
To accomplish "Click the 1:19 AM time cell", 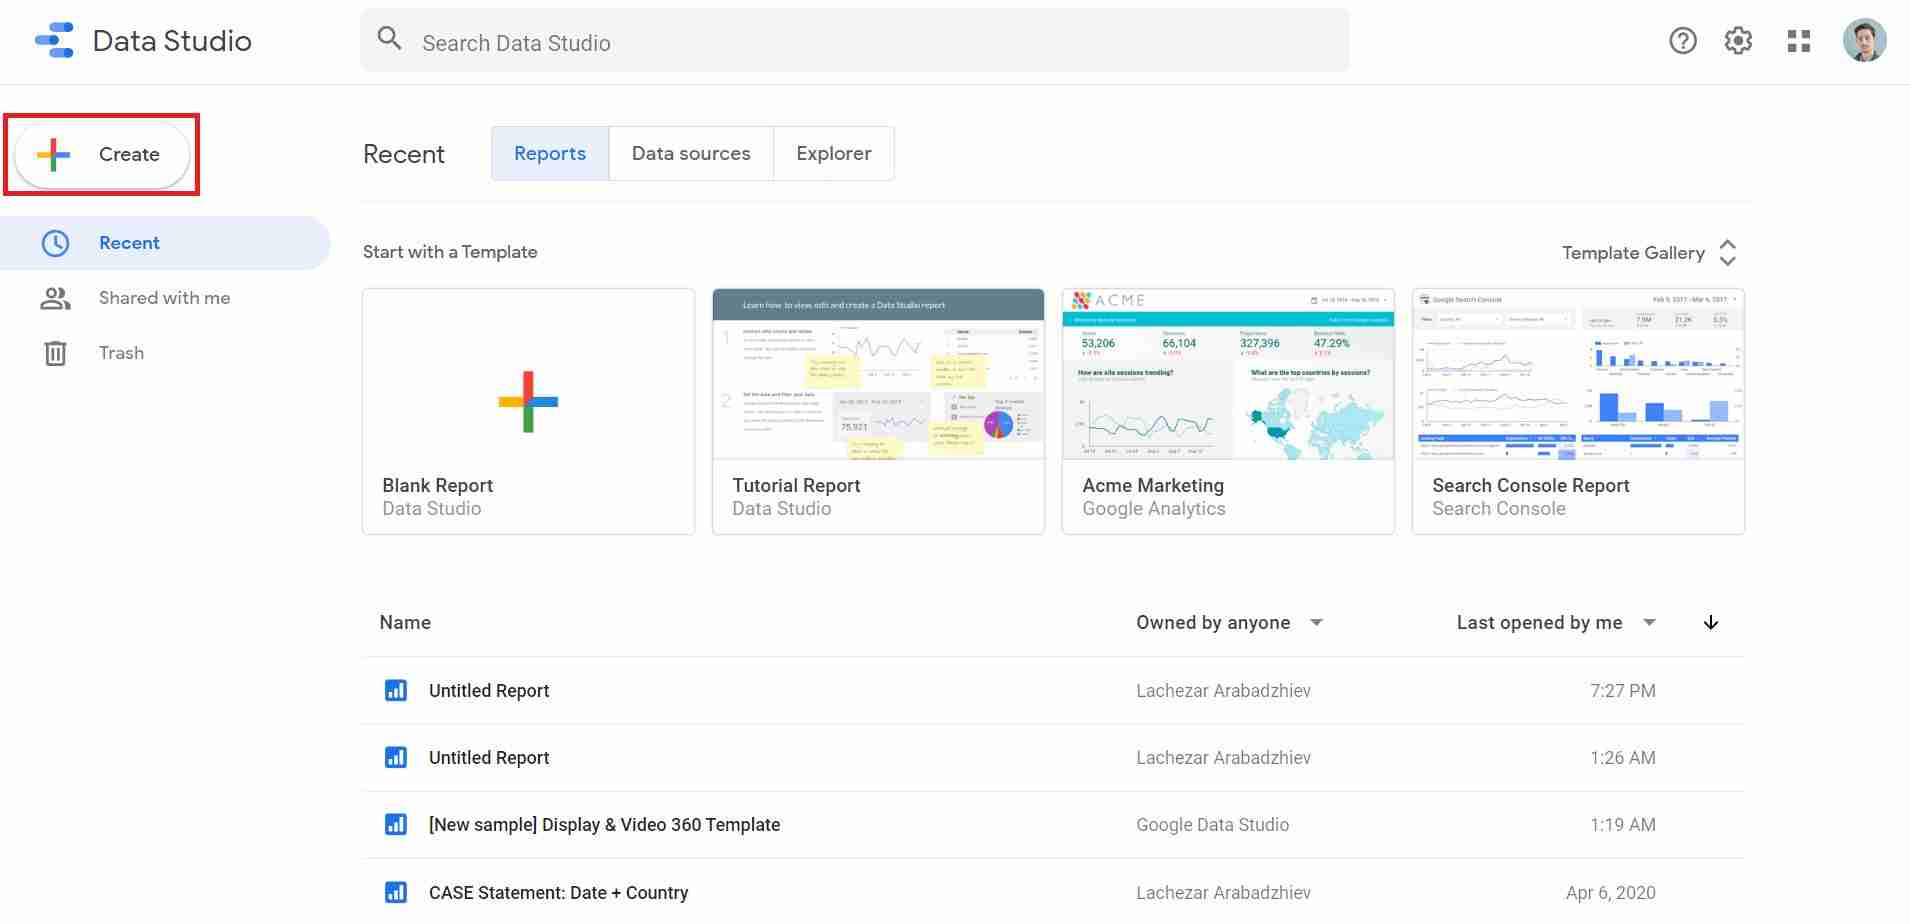I will click(1622, 825).
